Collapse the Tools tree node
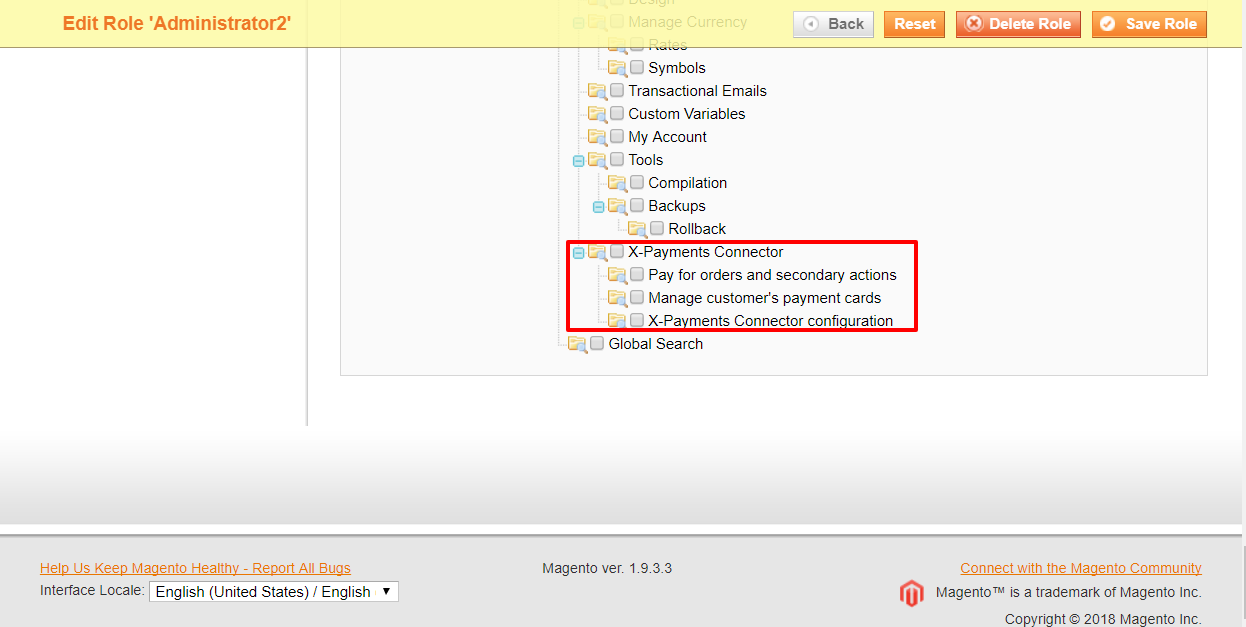 578,161
